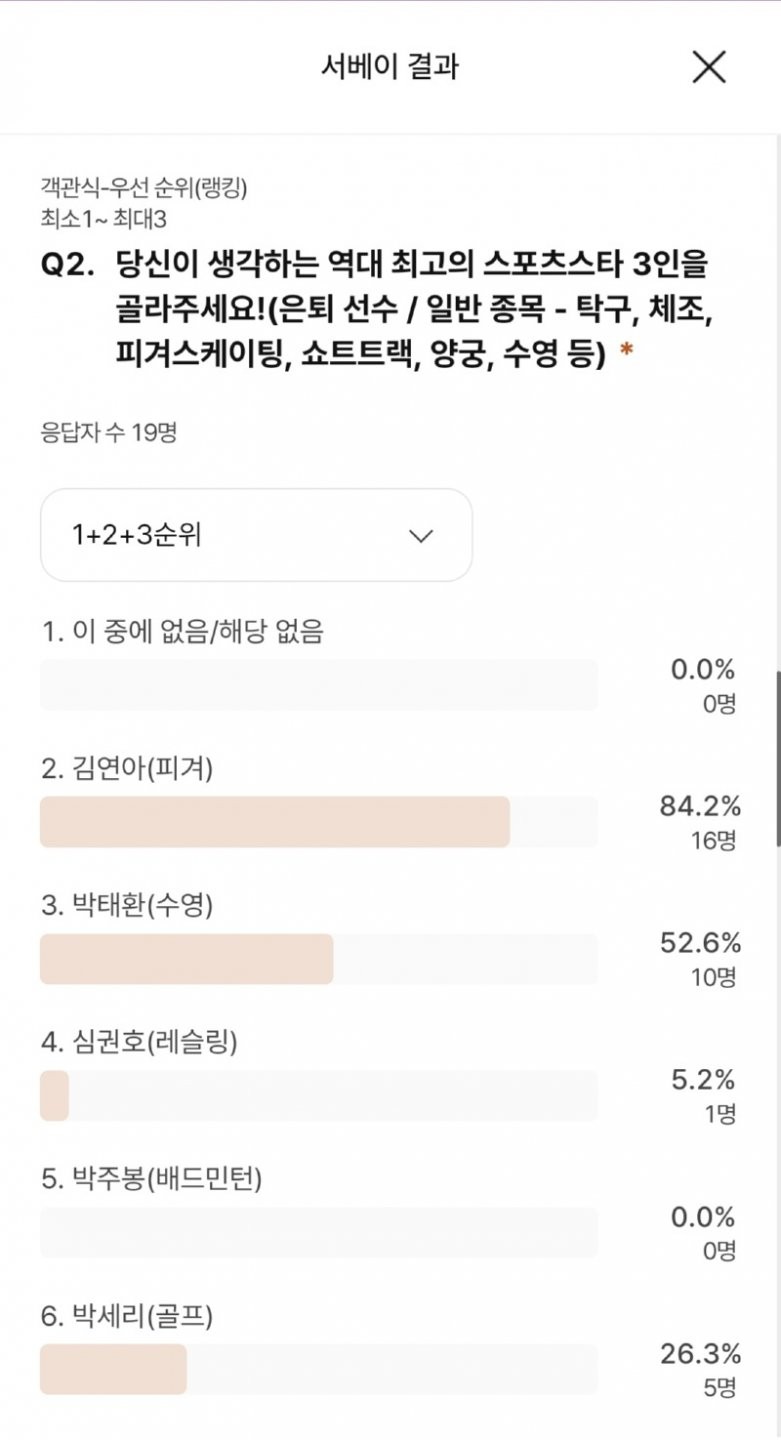781x1440 pixels.
Task: Click the 84.2% percentage for 김연아
Action: pos(700,806)
